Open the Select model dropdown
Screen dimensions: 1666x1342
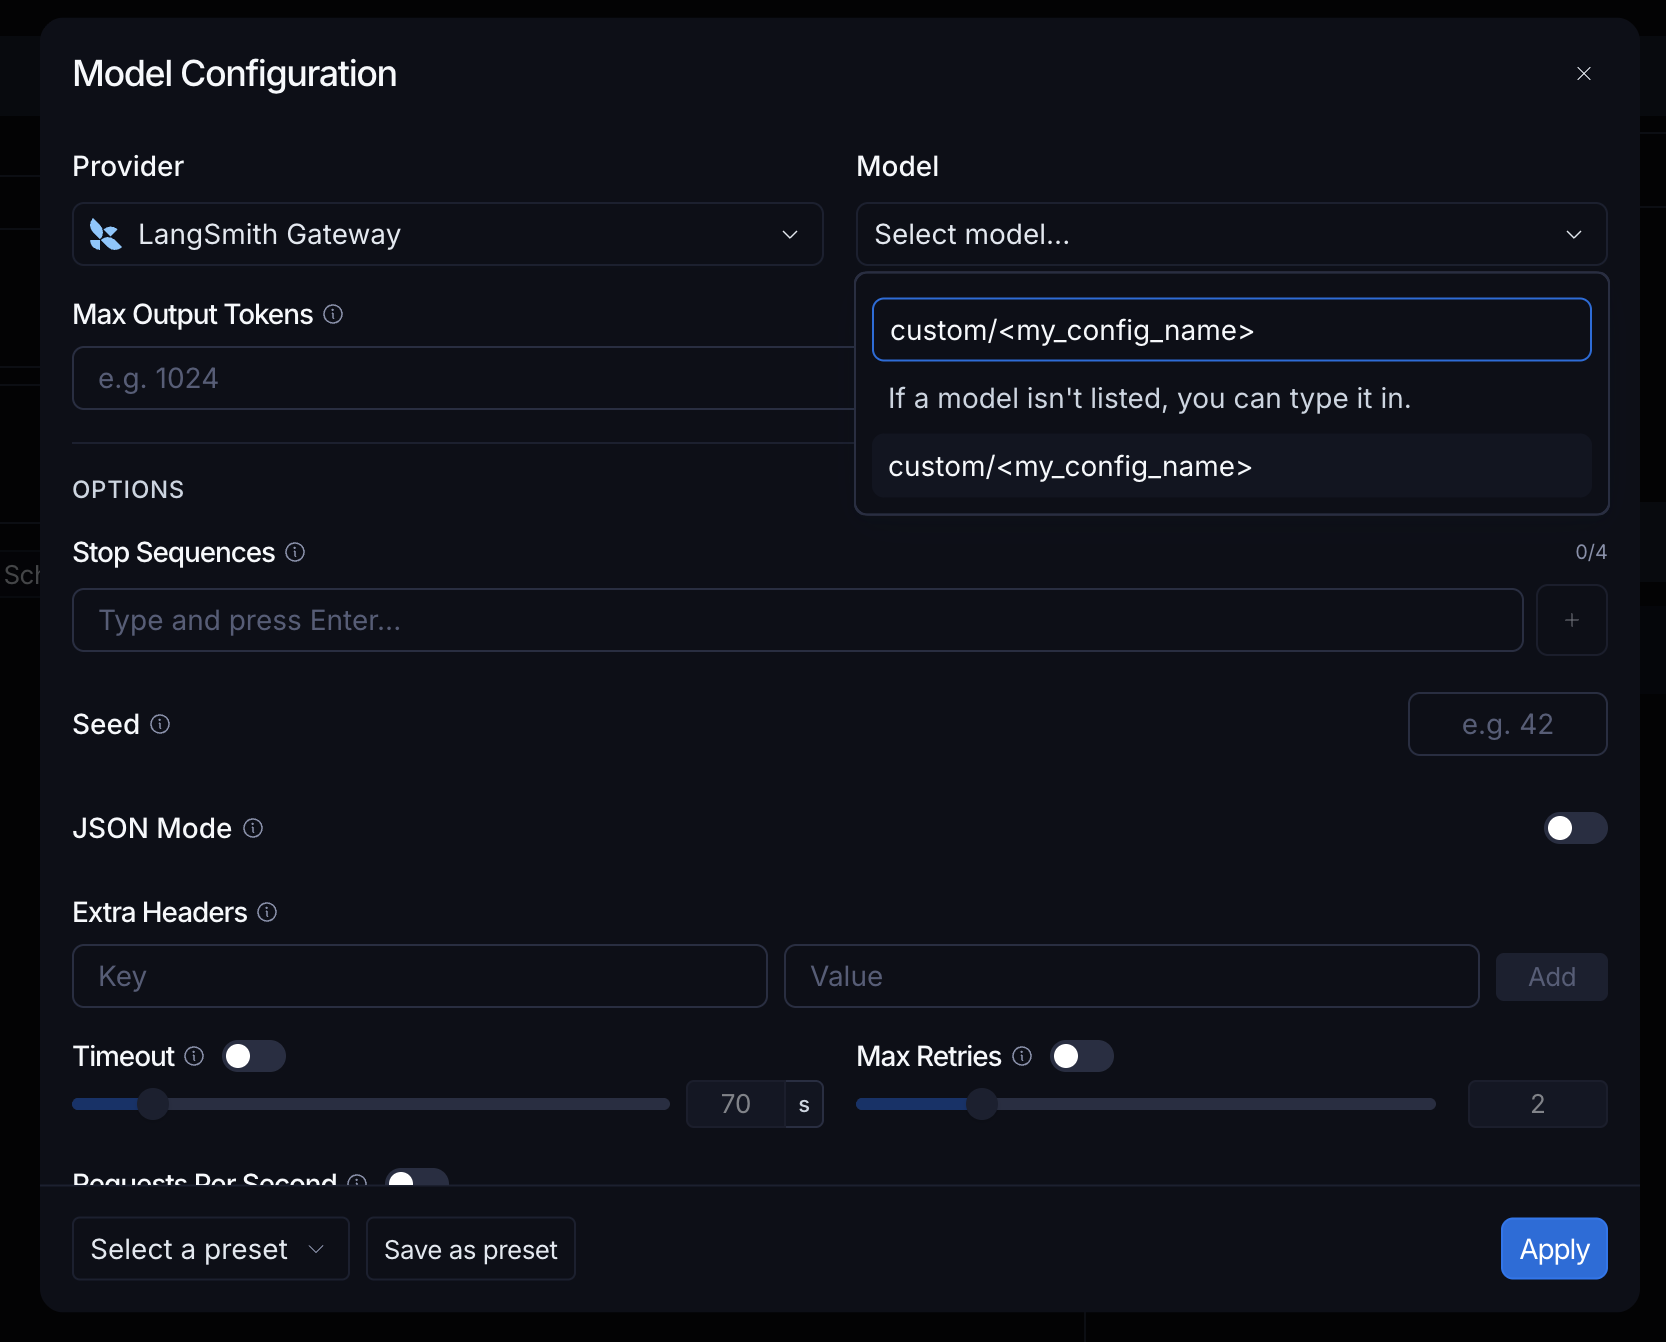(x=1232, y=234)
